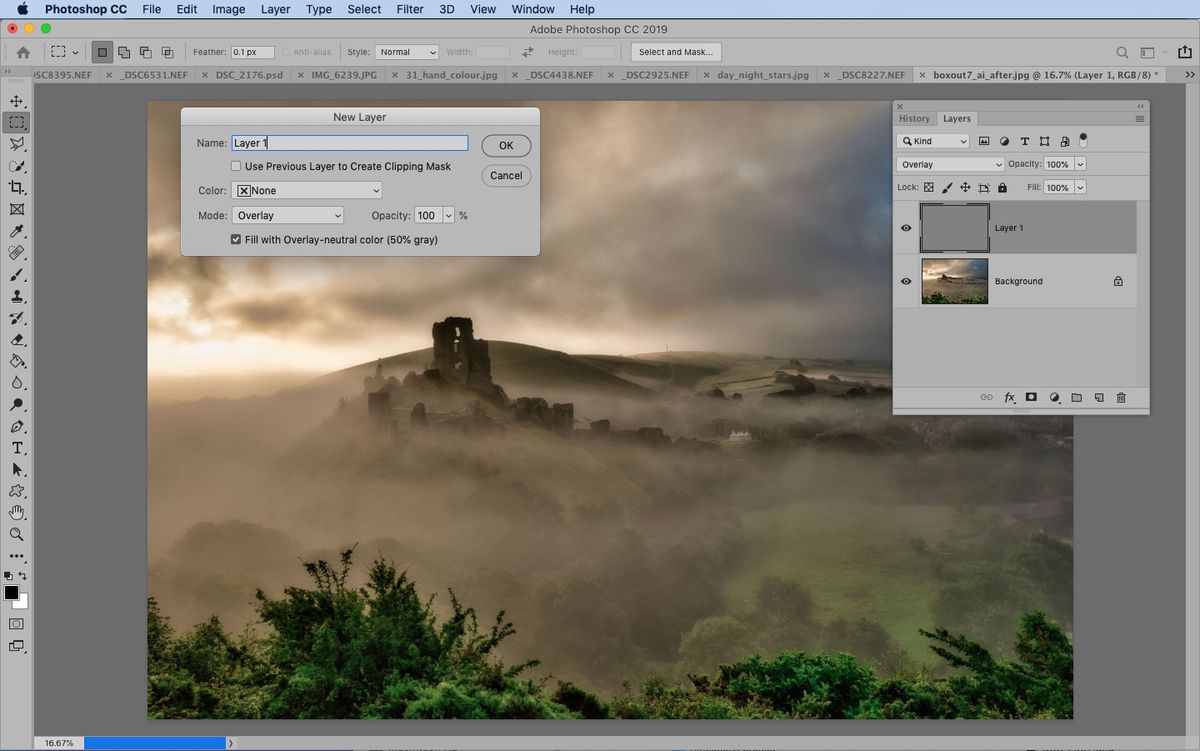The width and height of the screenshot is (1200, 751).
Task: Open the Color dropdown set to None
Action: (x=307, y=190)
